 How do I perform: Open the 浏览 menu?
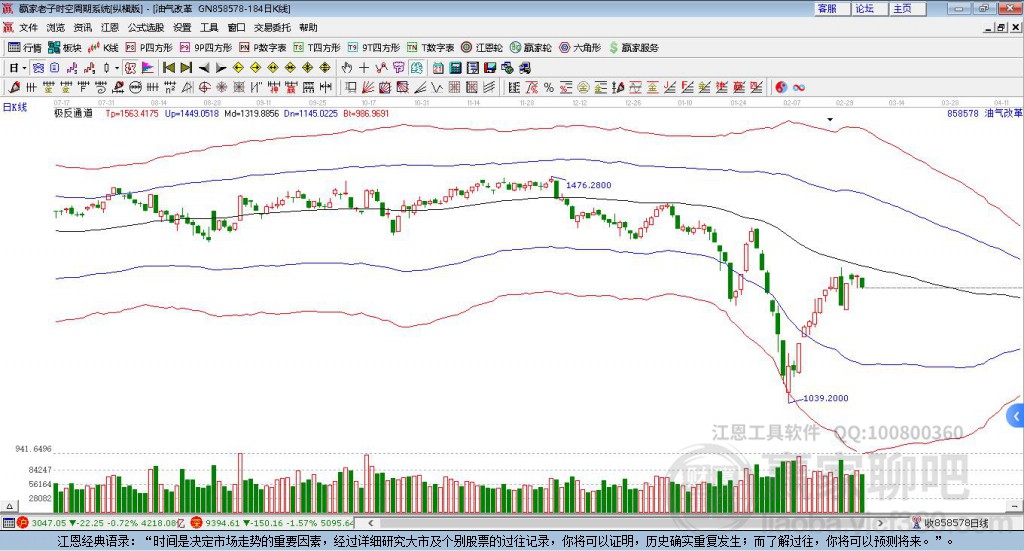56,27
